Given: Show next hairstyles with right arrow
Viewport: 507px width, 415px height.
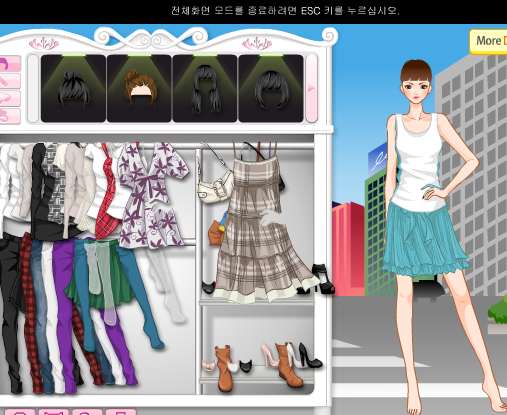Looking at the screenshot, I should point(312,89).
